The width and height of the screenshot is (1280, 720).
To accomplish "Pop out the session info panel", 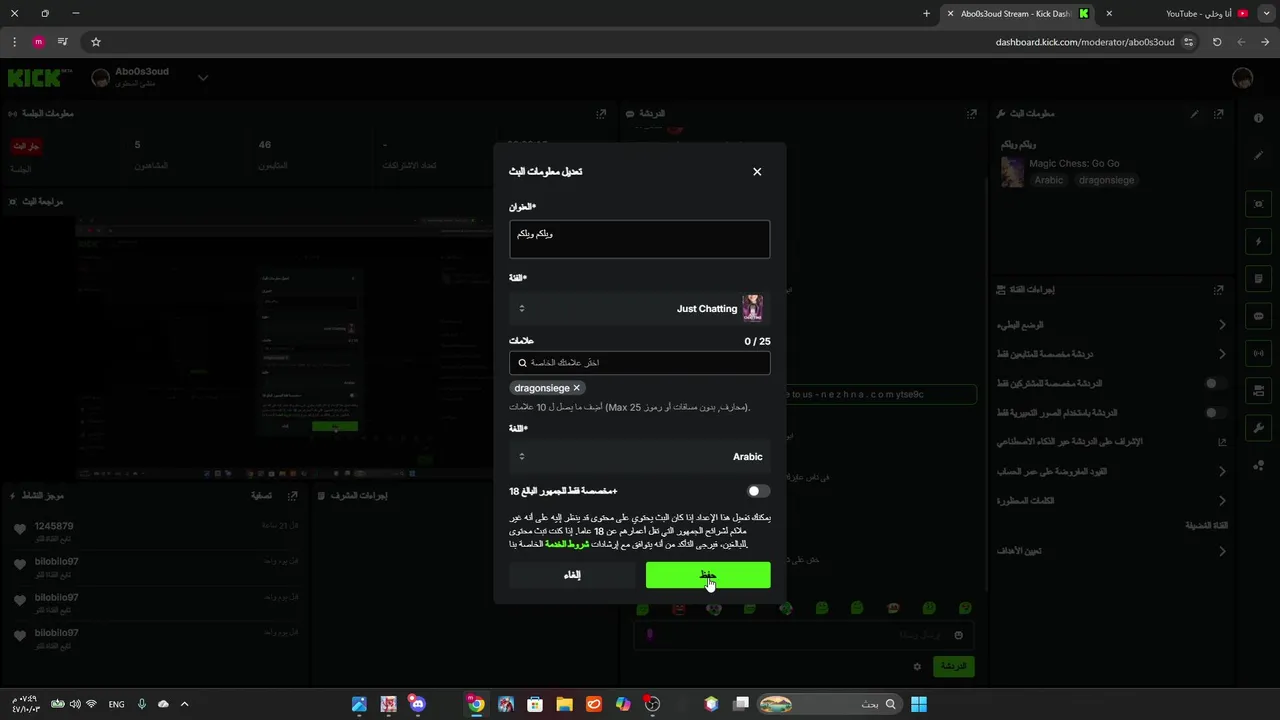I will (x=601, y=114).
